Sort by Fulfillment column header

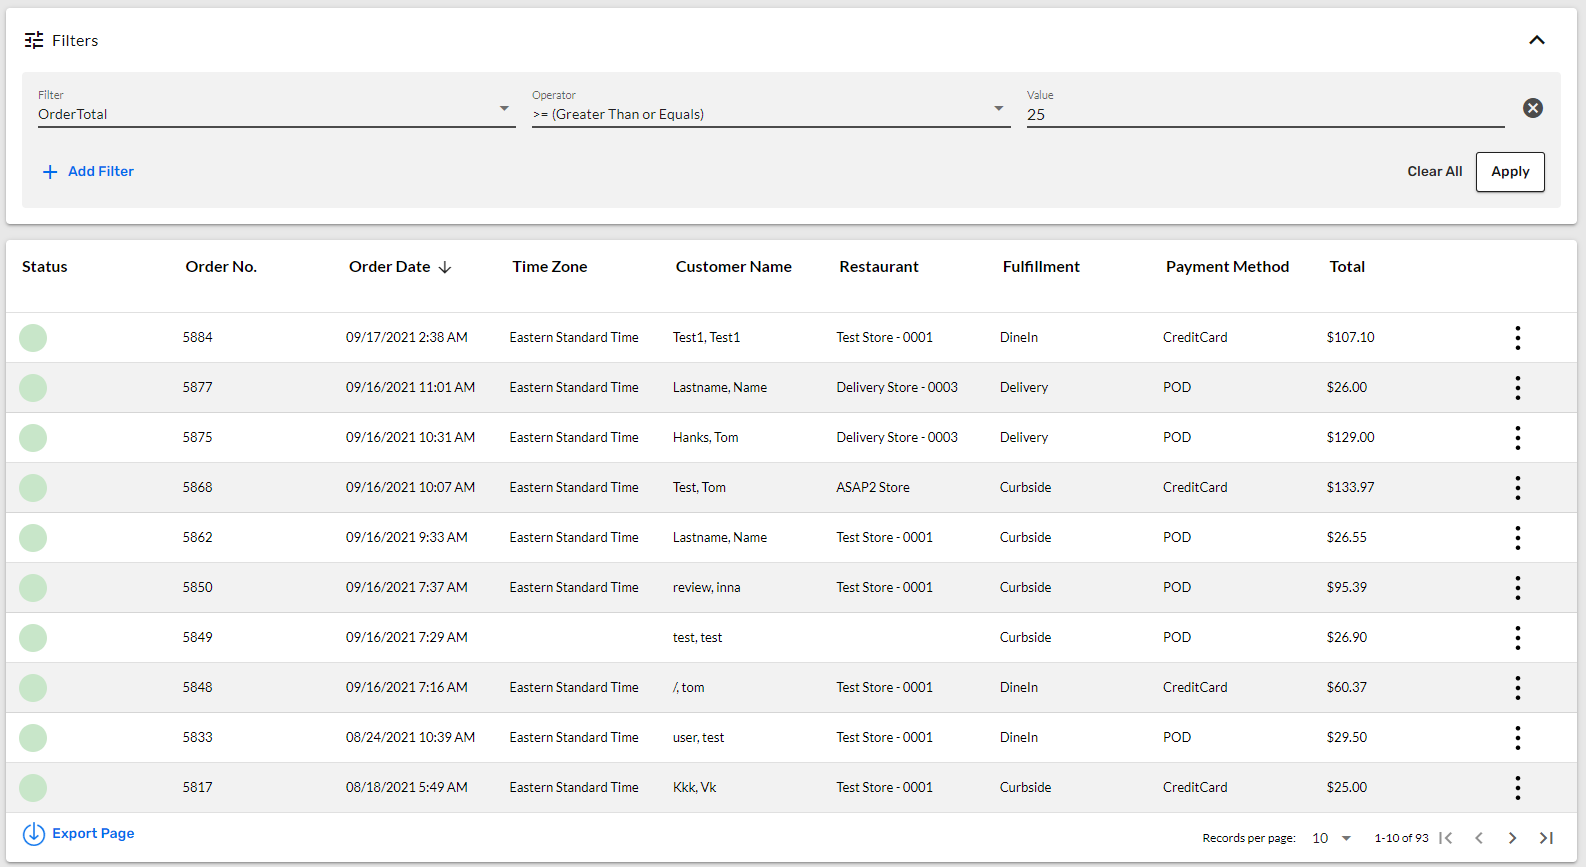pos(1041,267)
